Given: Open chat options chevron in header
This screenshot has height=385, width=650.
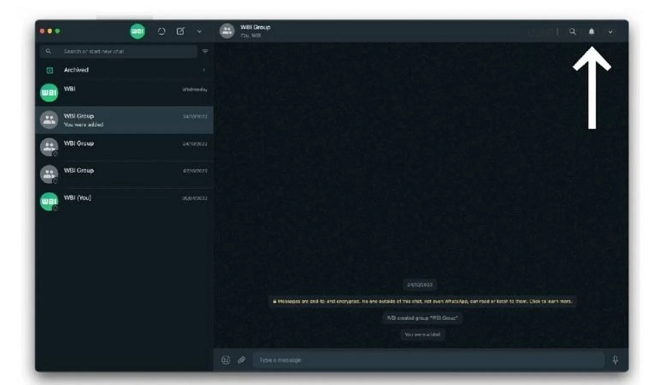Looking at the screenshot, I should (611, 32).
